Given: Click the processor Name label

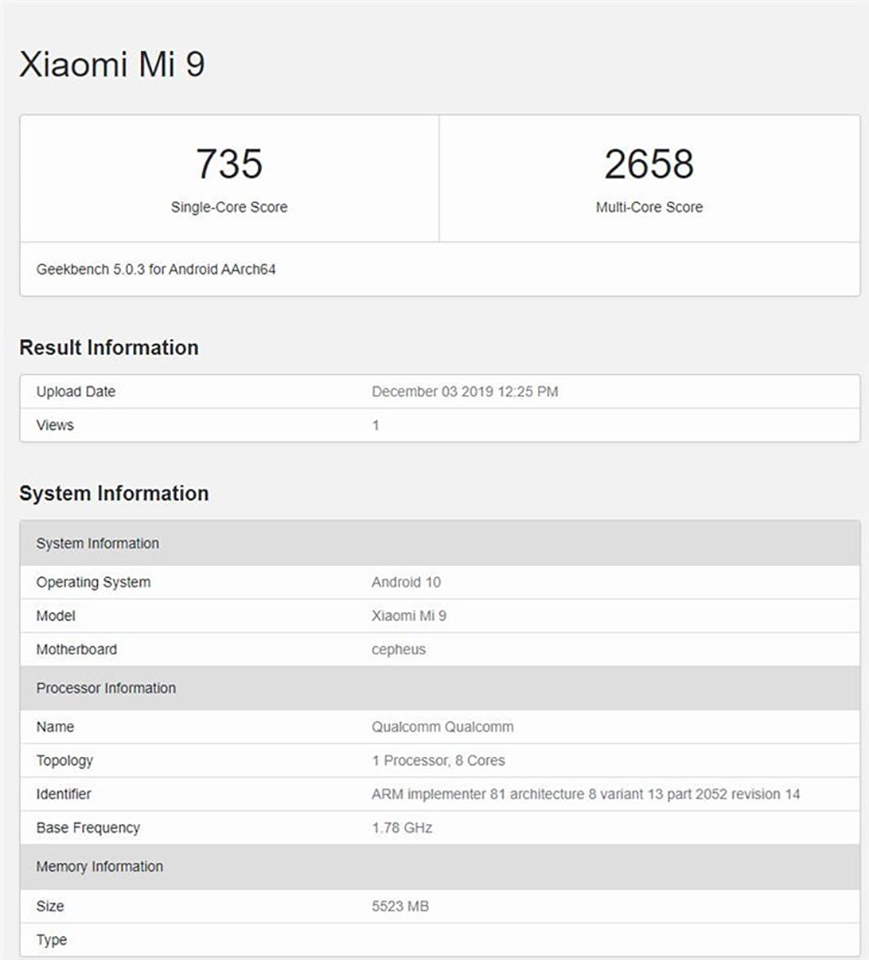Looking at the screenshot, I should [55, 727].
